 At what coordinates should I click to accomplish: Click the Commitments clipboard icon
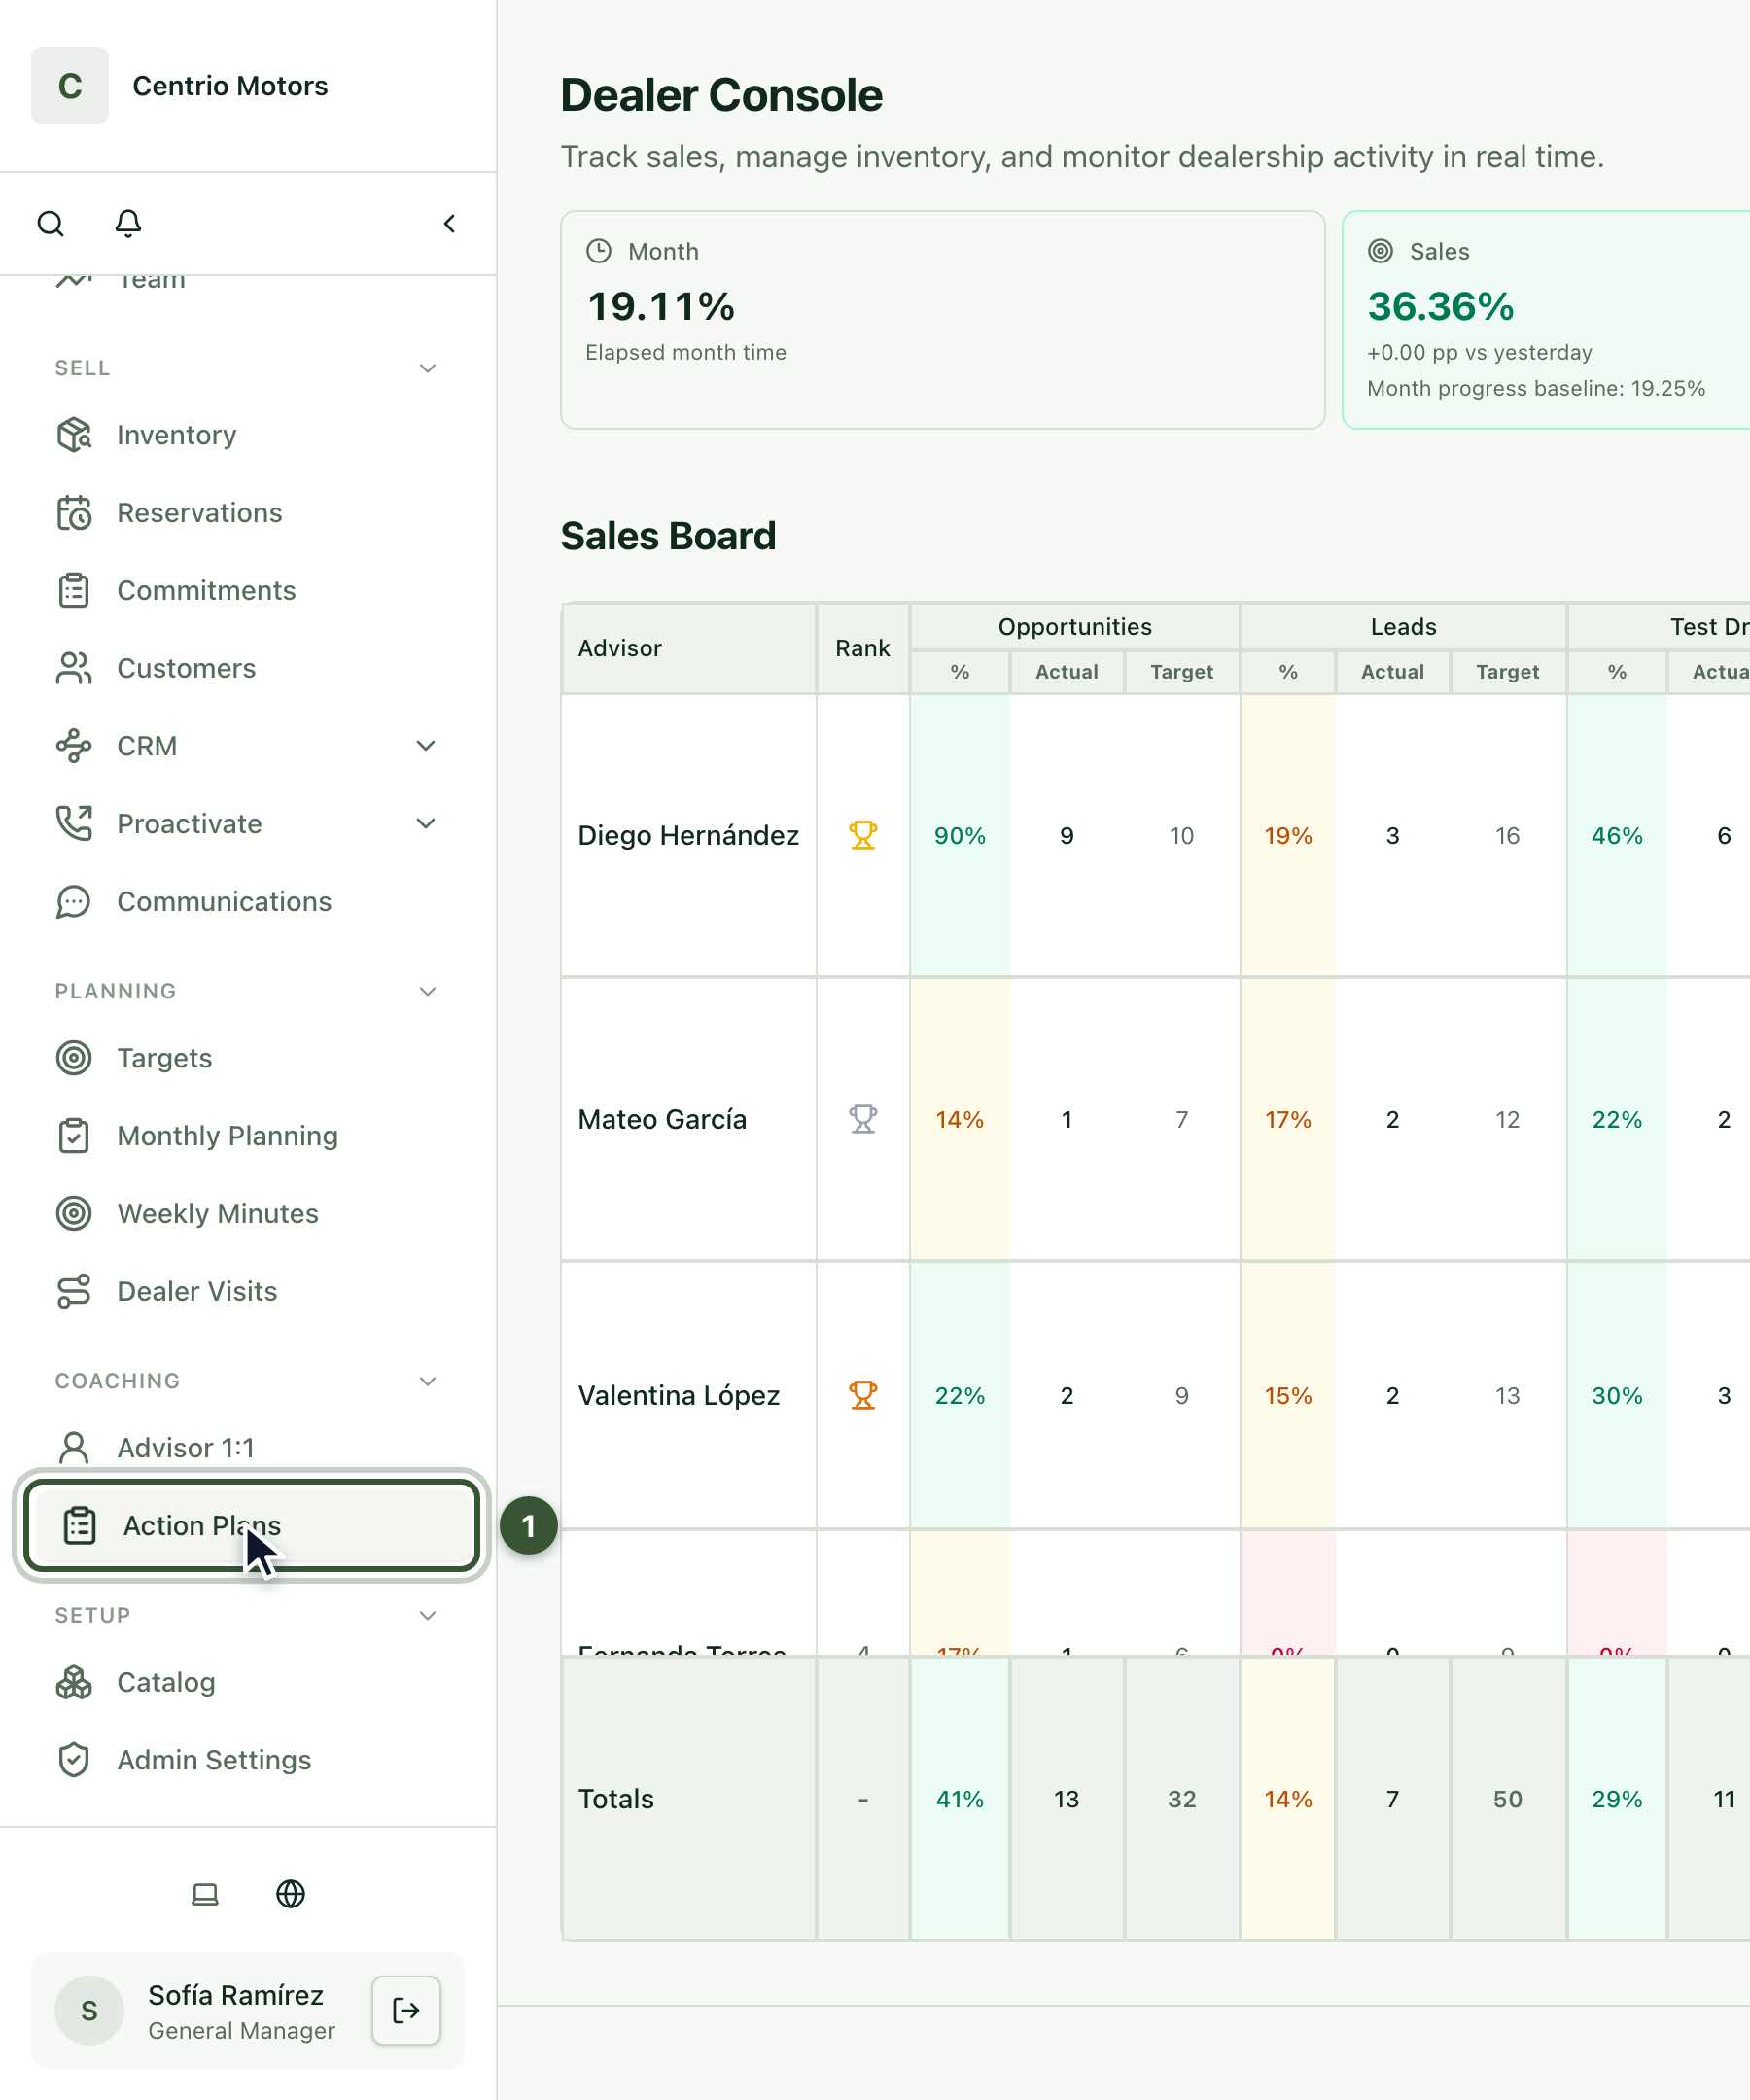(74, 591)
